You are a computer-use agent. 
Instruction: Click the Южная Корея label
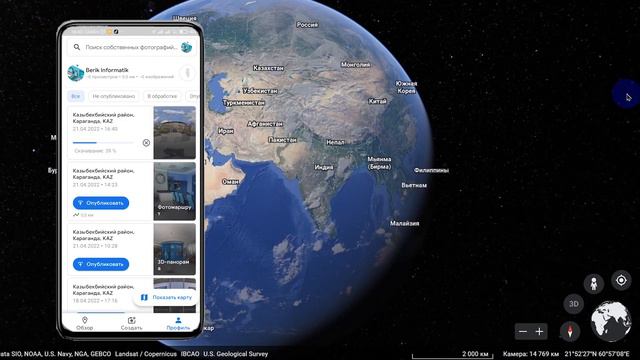click(406, 87)
